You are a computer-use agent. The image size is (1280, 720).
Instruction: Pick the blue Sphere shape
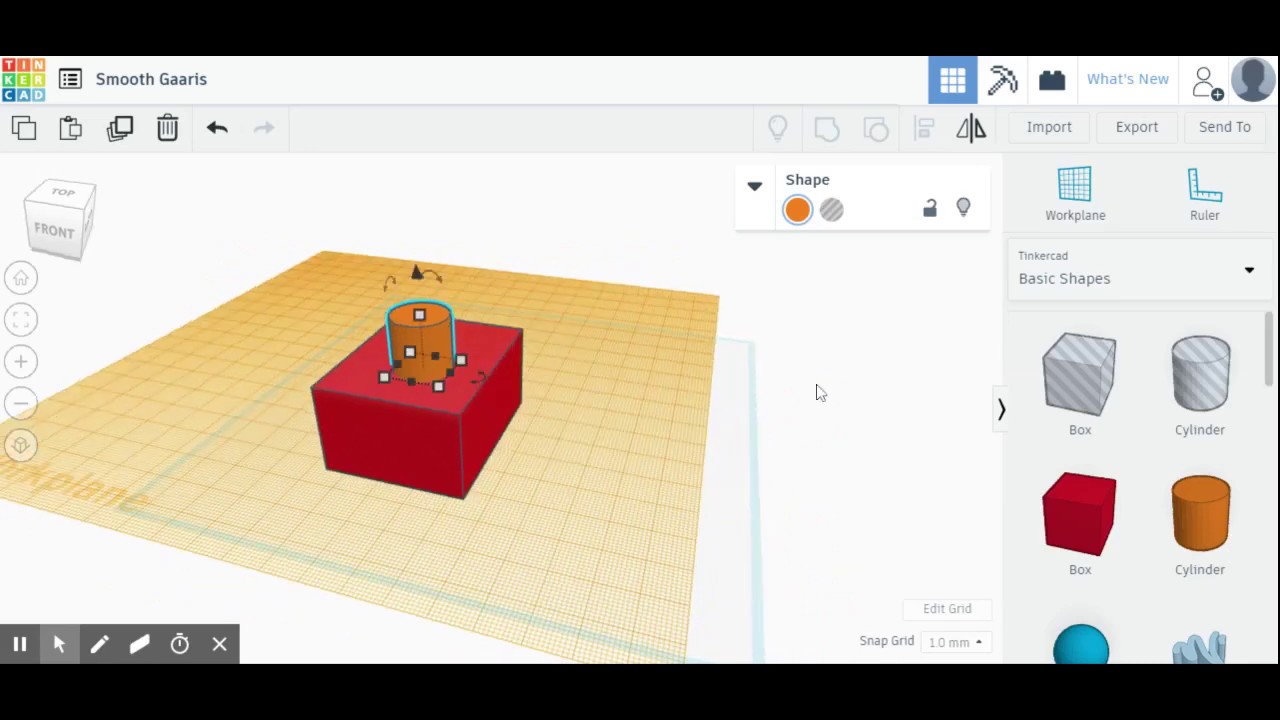coord(1081,644)
